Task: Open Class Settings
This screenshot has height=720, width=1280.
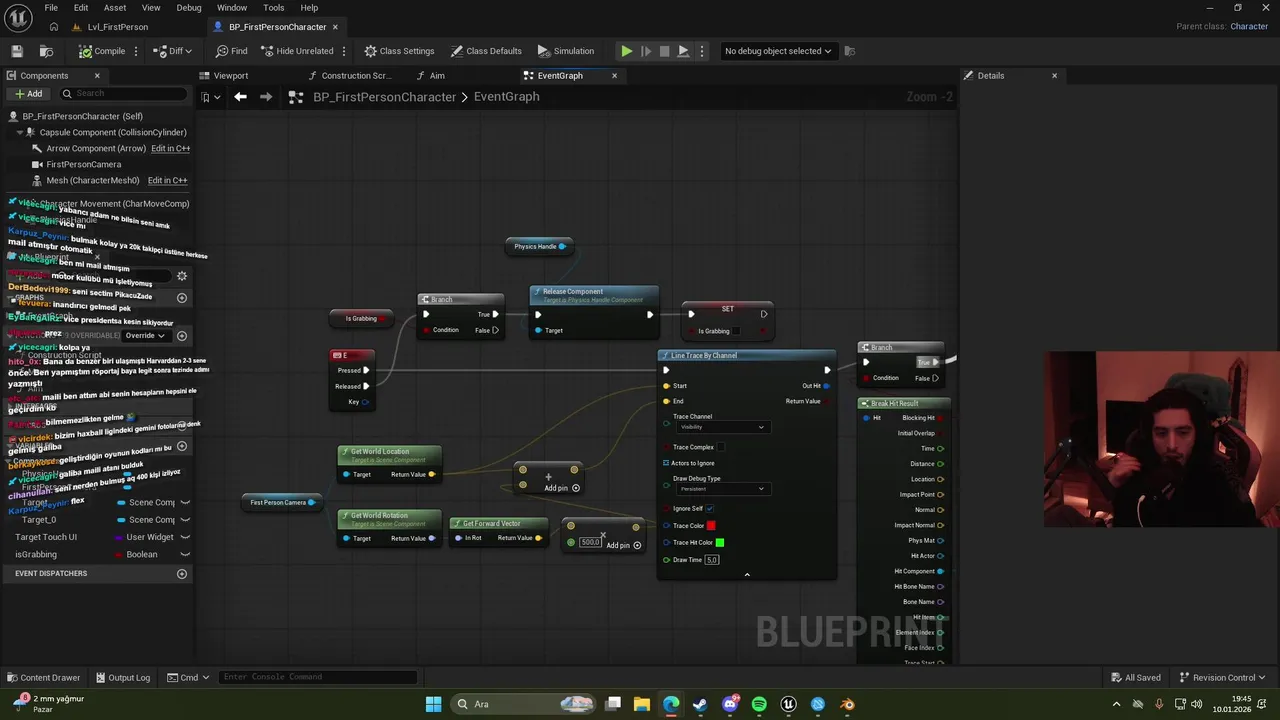Action: [399, 51]
